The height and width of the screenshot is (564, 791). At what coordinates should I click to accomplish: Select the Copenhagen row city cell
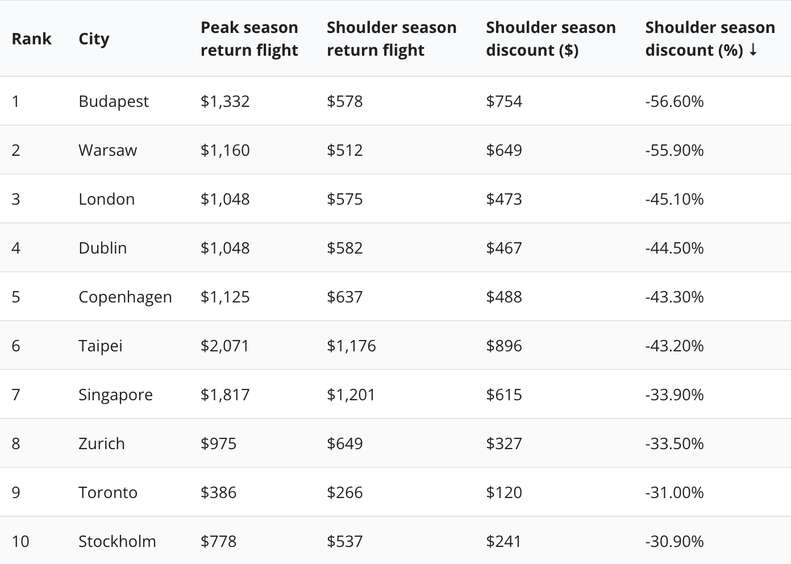click(x=125, y=297)
